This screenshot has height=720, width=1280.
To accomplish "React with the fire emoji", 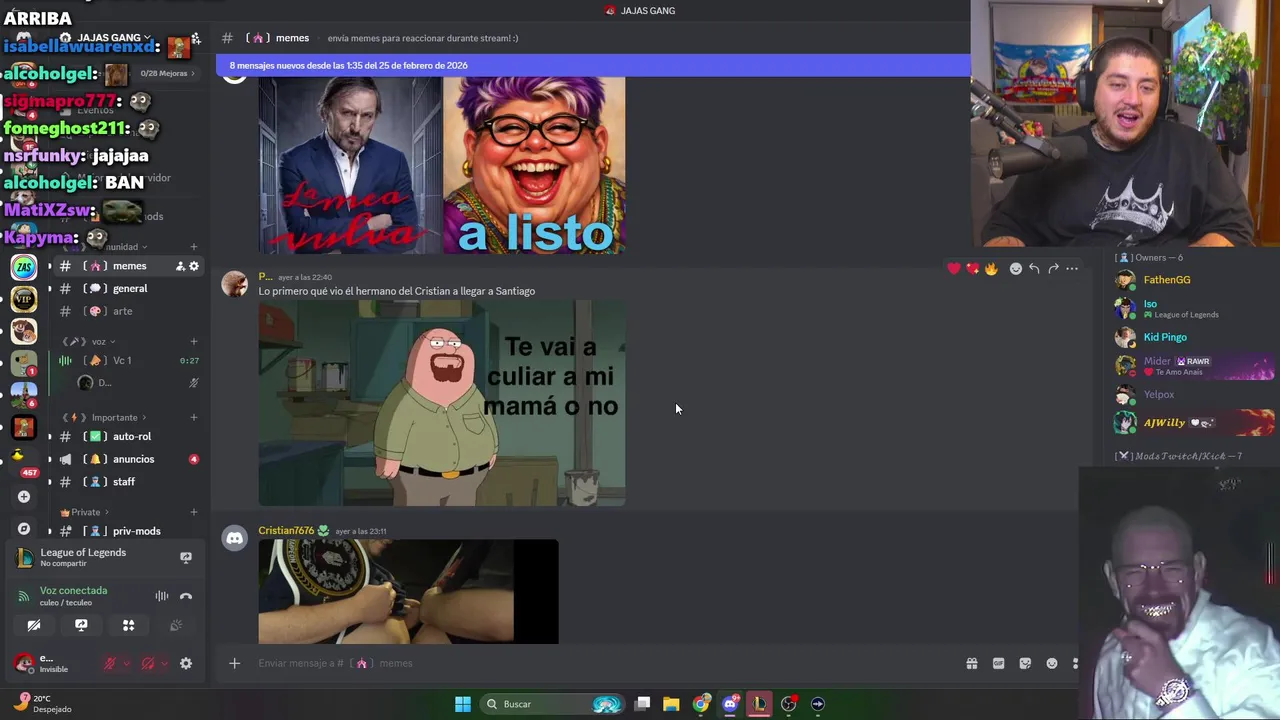I will (991, 268).
